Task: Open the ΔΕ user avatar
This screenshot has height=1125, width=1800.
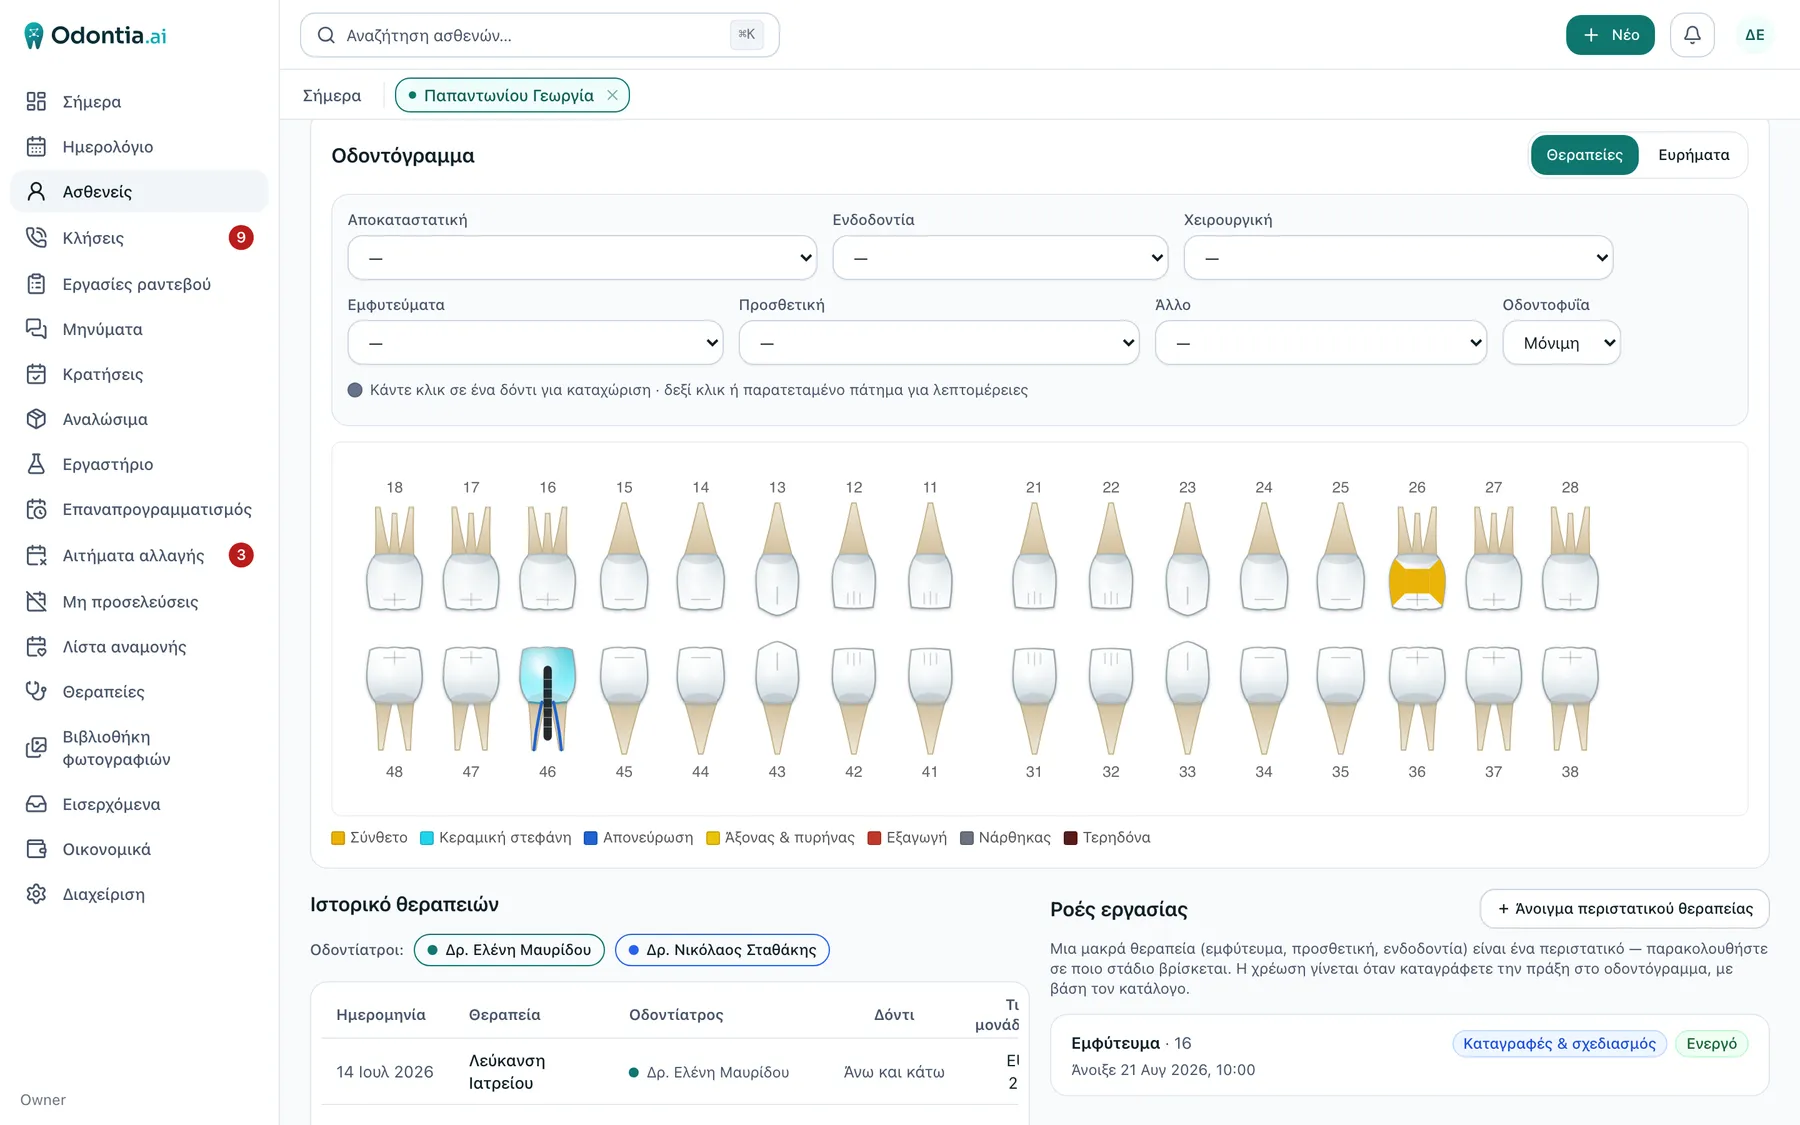Action: click(x=1755, y=35)
